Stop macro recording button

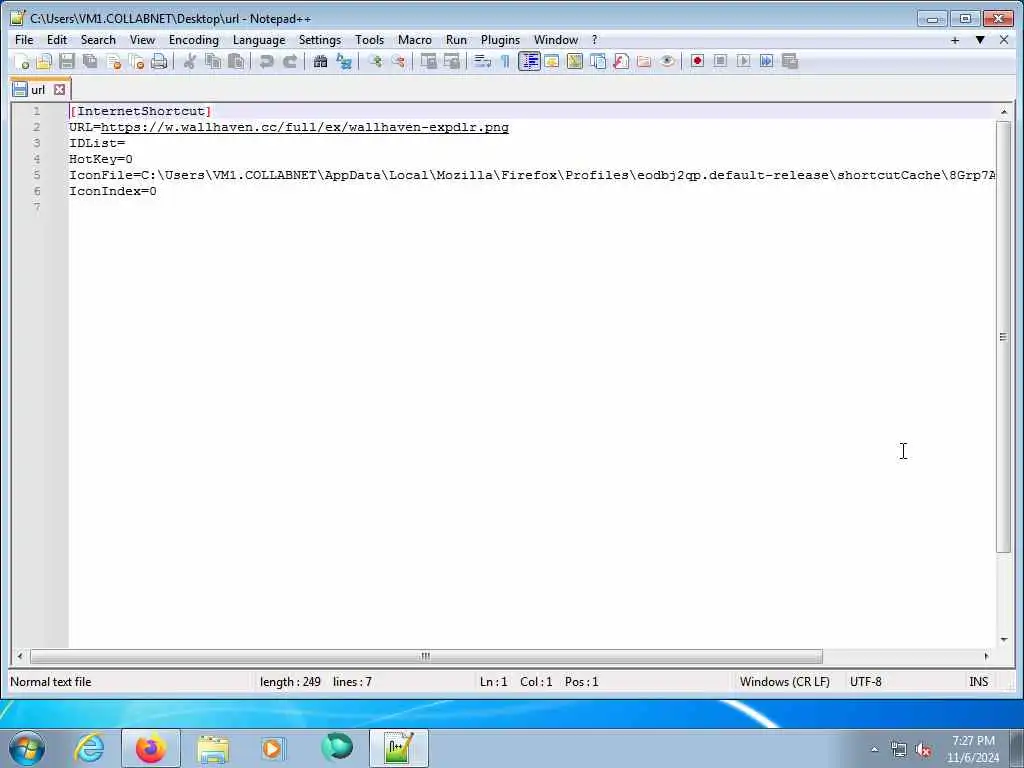(720, 61)
